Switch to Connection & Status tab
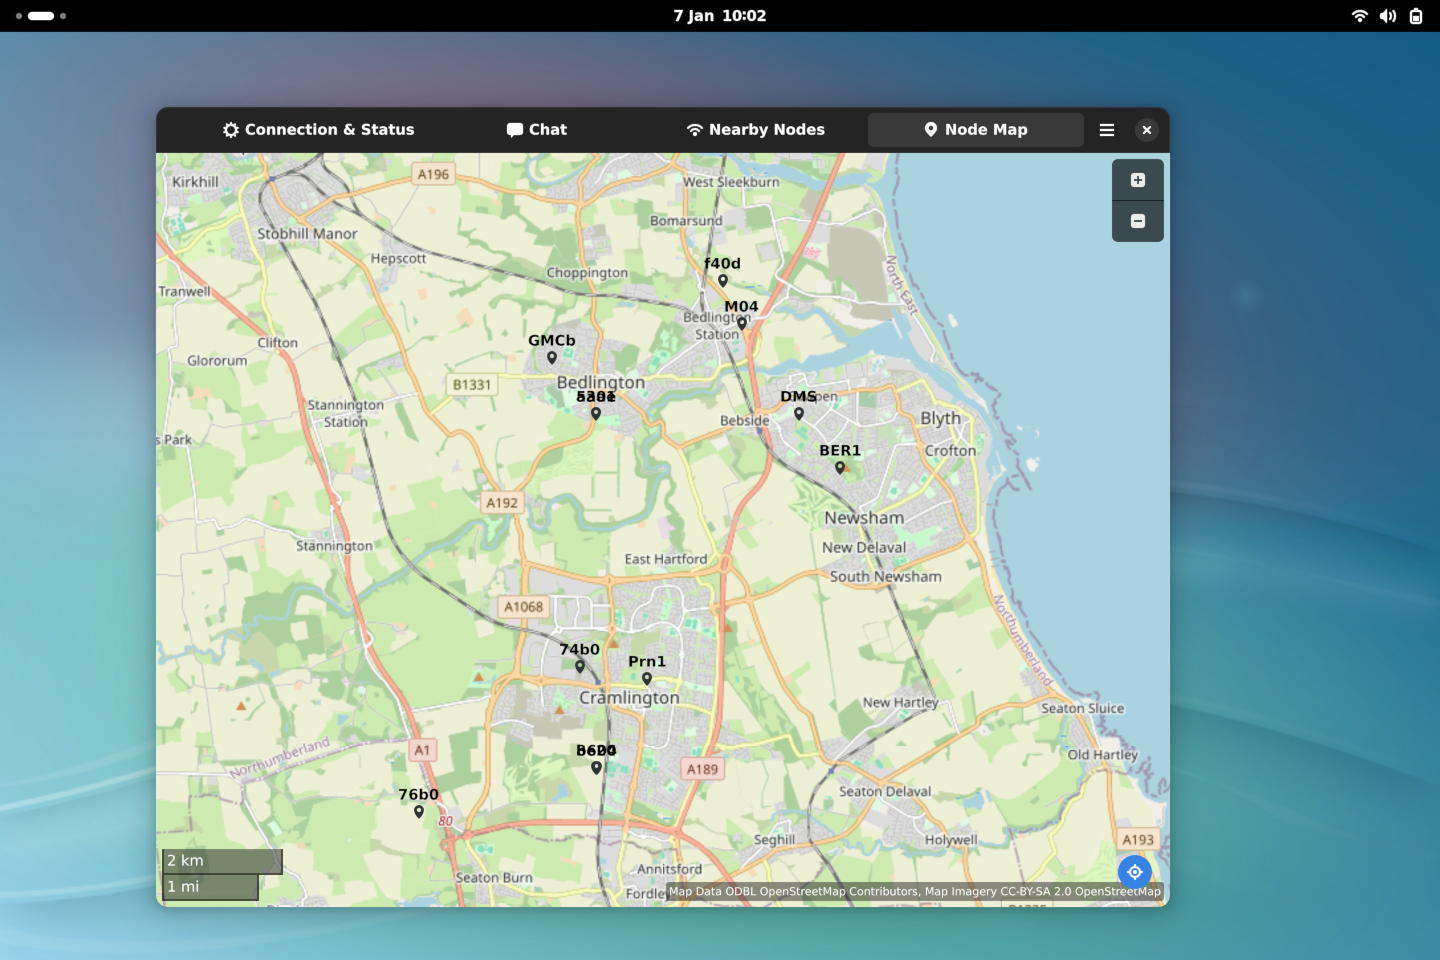 (x=318, y=130)
